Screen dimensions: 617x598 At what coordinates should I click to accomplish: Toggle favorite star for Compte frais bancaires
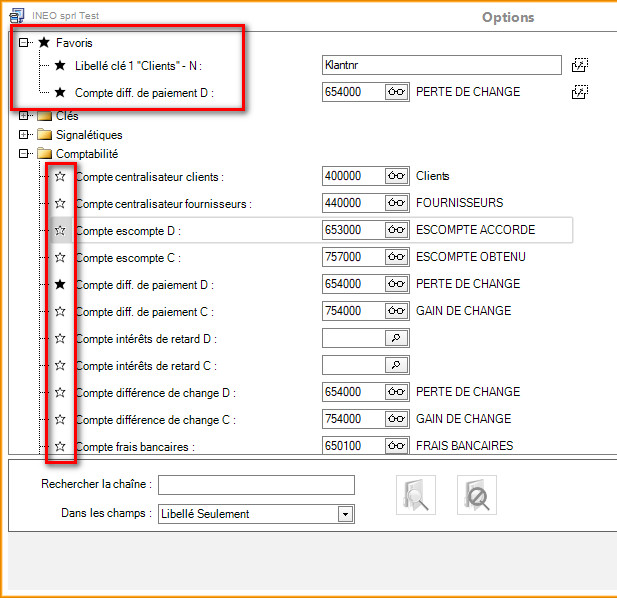60,447
